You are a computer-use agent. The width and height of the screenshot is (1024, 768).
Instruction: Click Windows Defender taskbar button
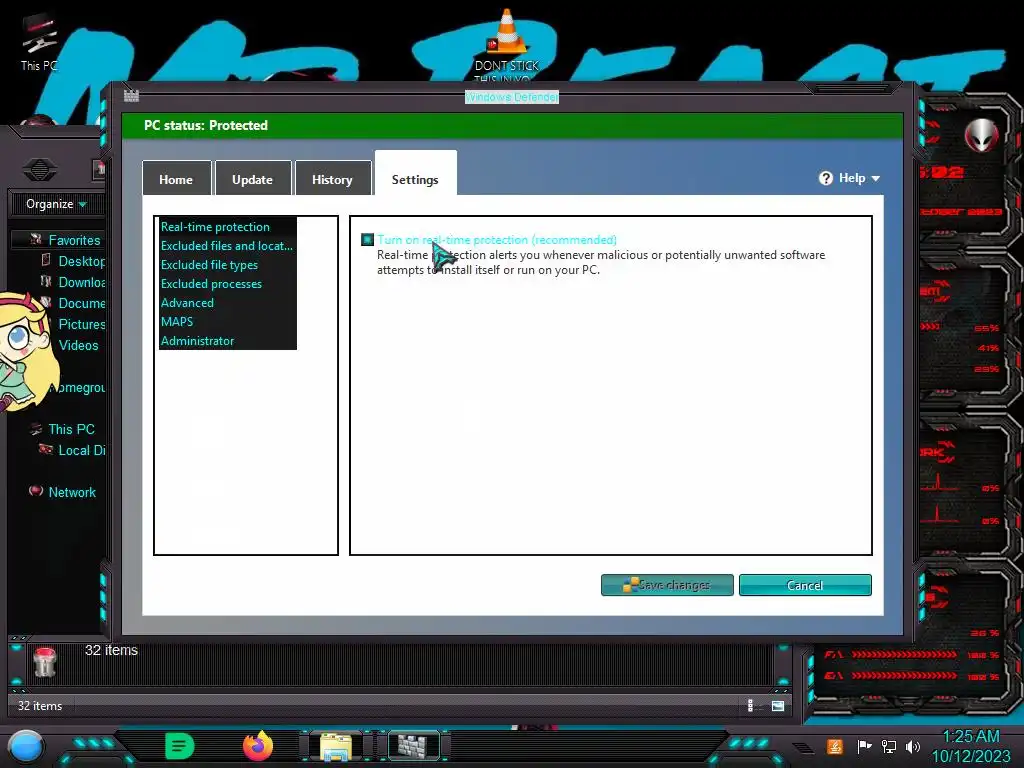tap(414, 746)
